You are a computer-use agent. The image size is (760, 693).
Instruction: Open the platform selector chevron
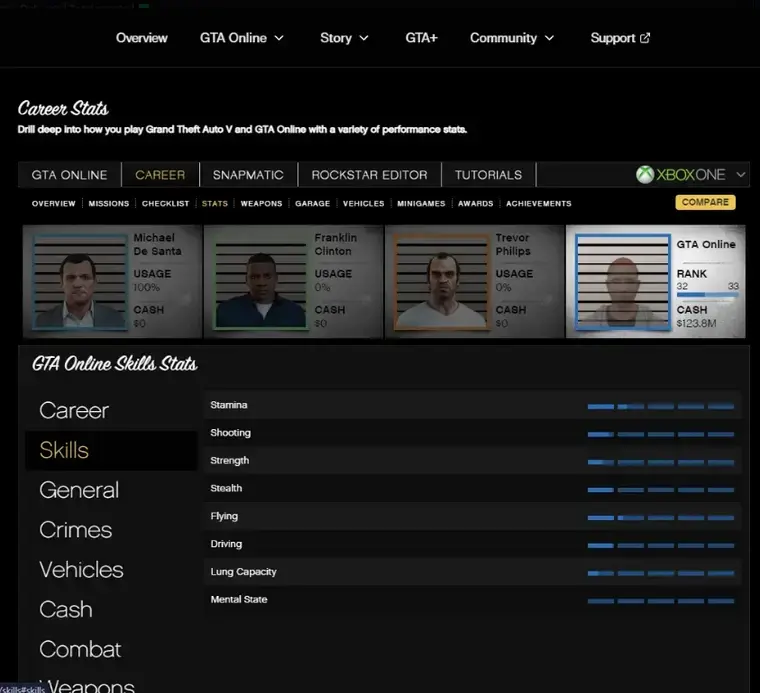(x=741, y=175)
